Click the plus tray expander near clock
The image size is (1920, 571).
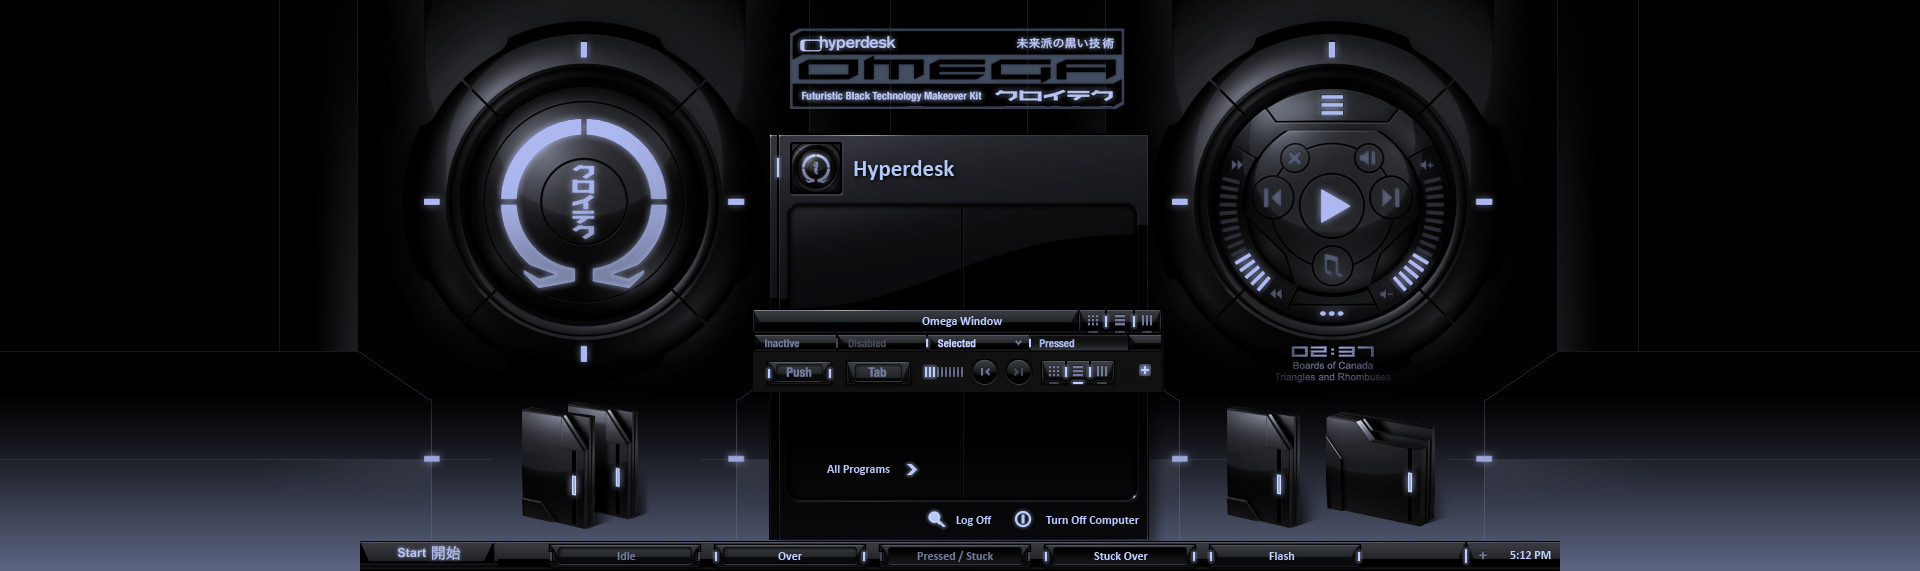(1482, 555)
